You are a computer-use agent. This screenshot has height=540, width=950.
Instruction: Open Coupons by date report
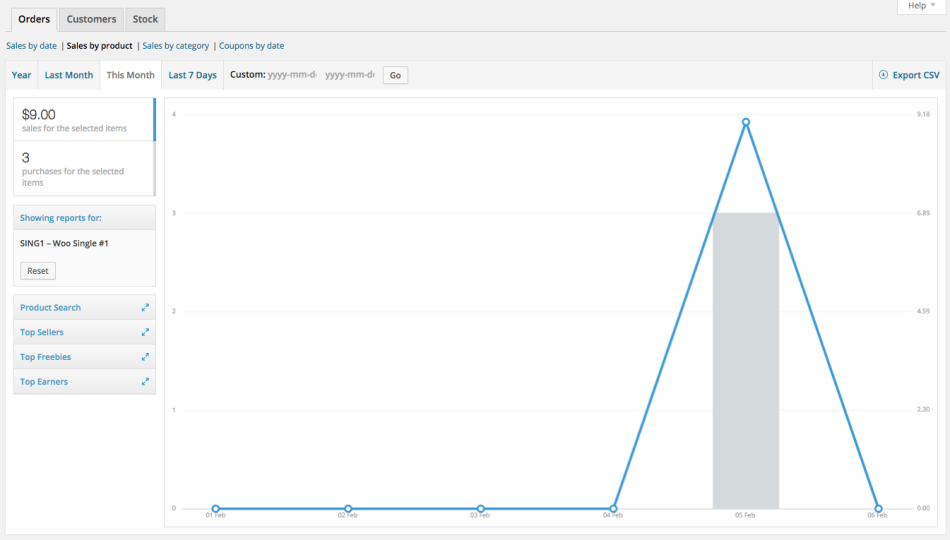click(x=251, y=46)
